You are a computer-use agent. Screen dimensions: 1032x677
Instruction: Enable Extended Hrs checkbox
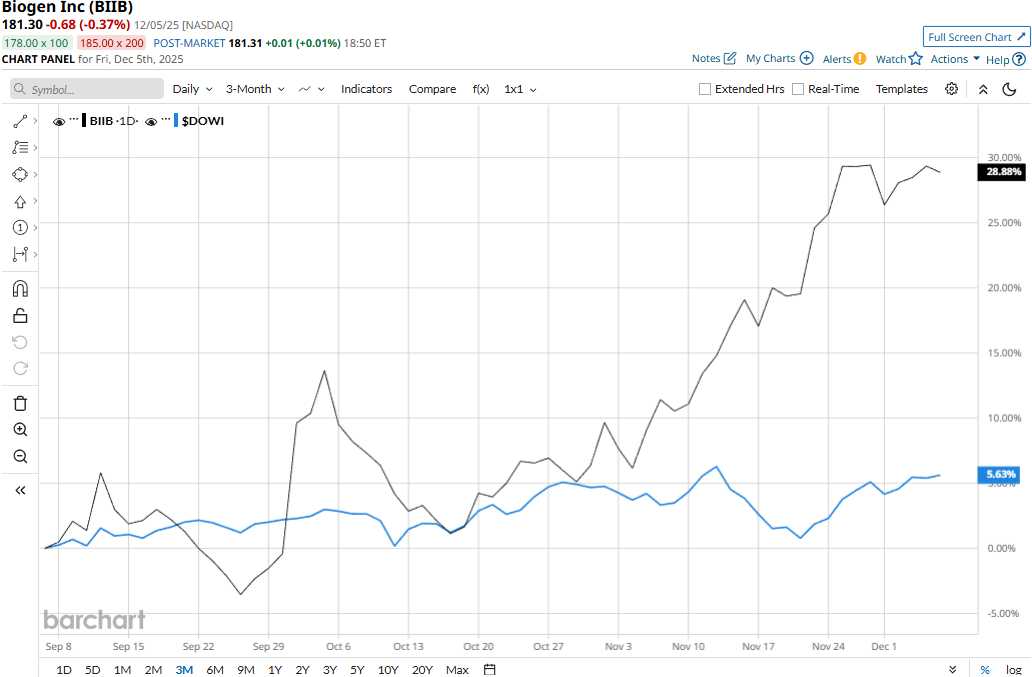[705, 89]
